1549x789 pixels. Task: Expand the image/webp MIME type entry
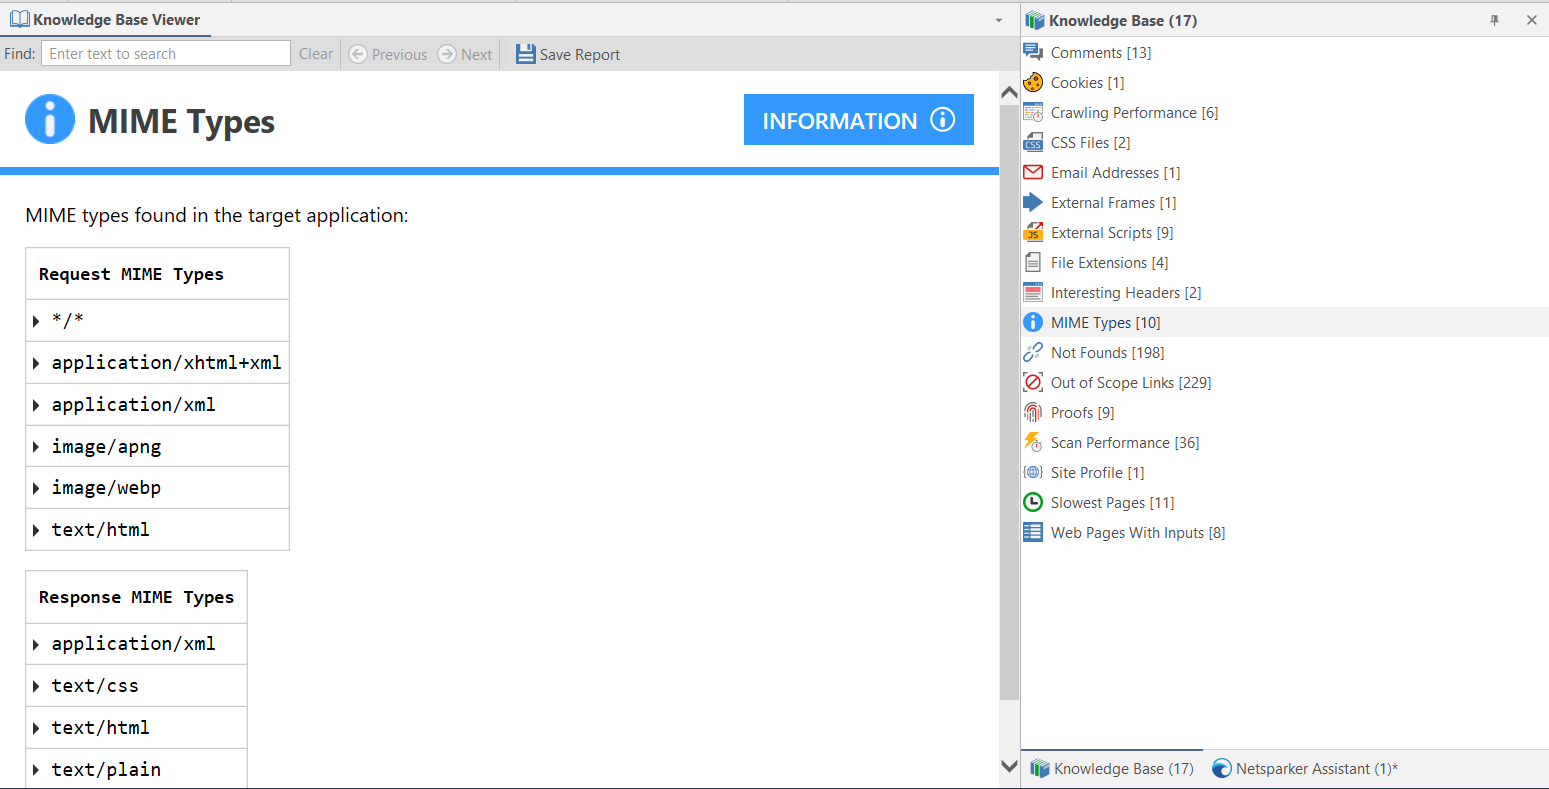[x=38, y=487]
